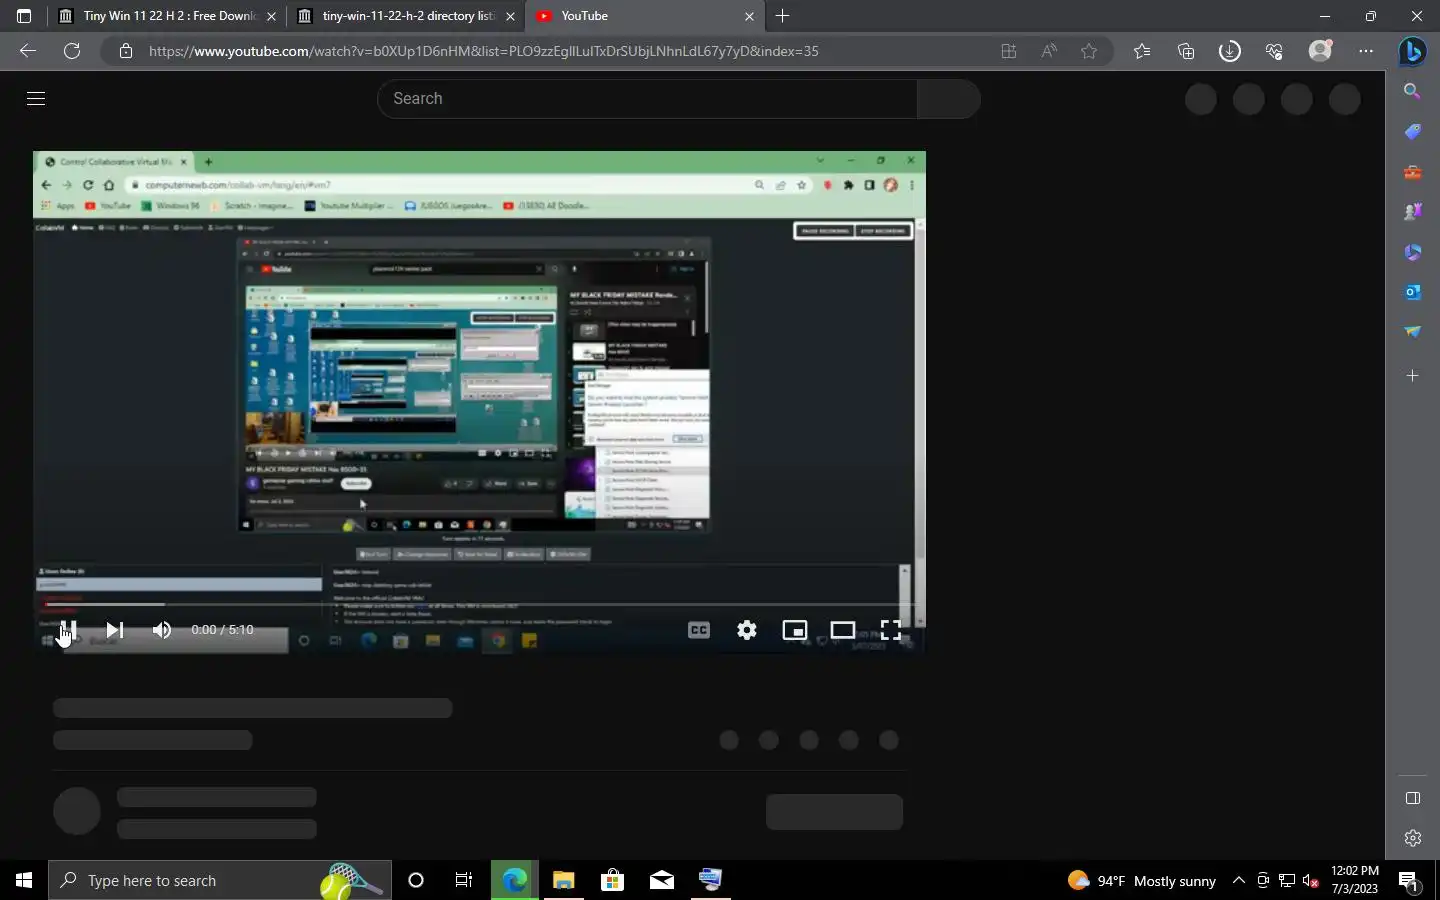This screenshot has height=900, width=1440.
Task: Click the taskbar search box
Action: tap(220, 880)
